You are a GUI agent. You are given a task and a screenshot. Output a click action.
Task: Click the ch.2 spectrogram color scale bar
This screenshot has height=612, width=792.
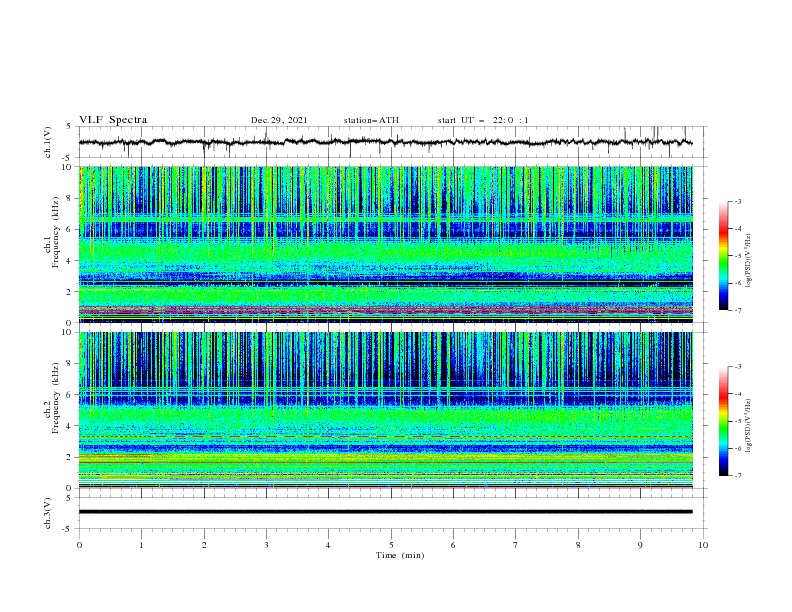click(723, 421)
